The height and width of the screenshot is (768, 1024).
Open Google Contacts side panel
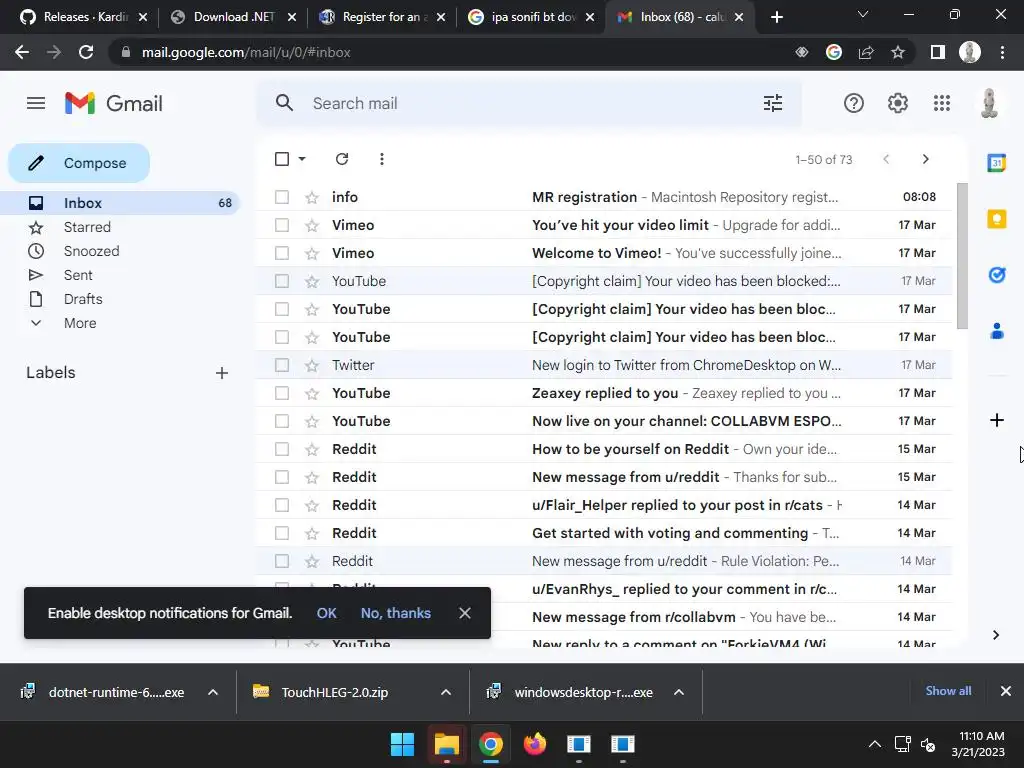(x=997, y=331)
